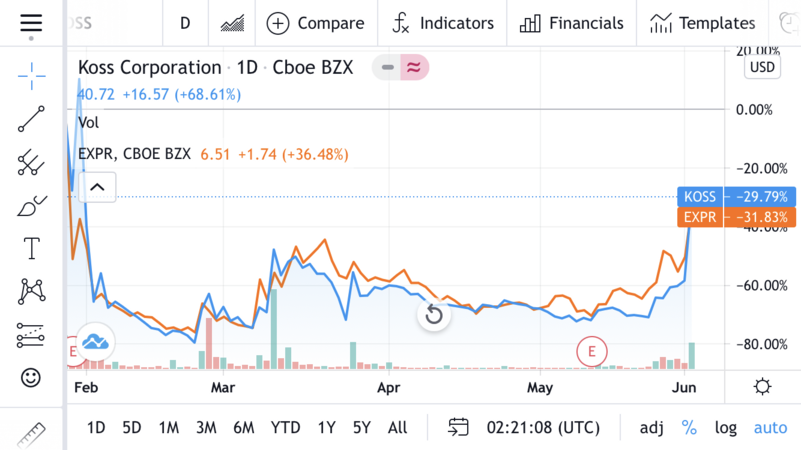Open the D interval dropdown

point(185,23)
